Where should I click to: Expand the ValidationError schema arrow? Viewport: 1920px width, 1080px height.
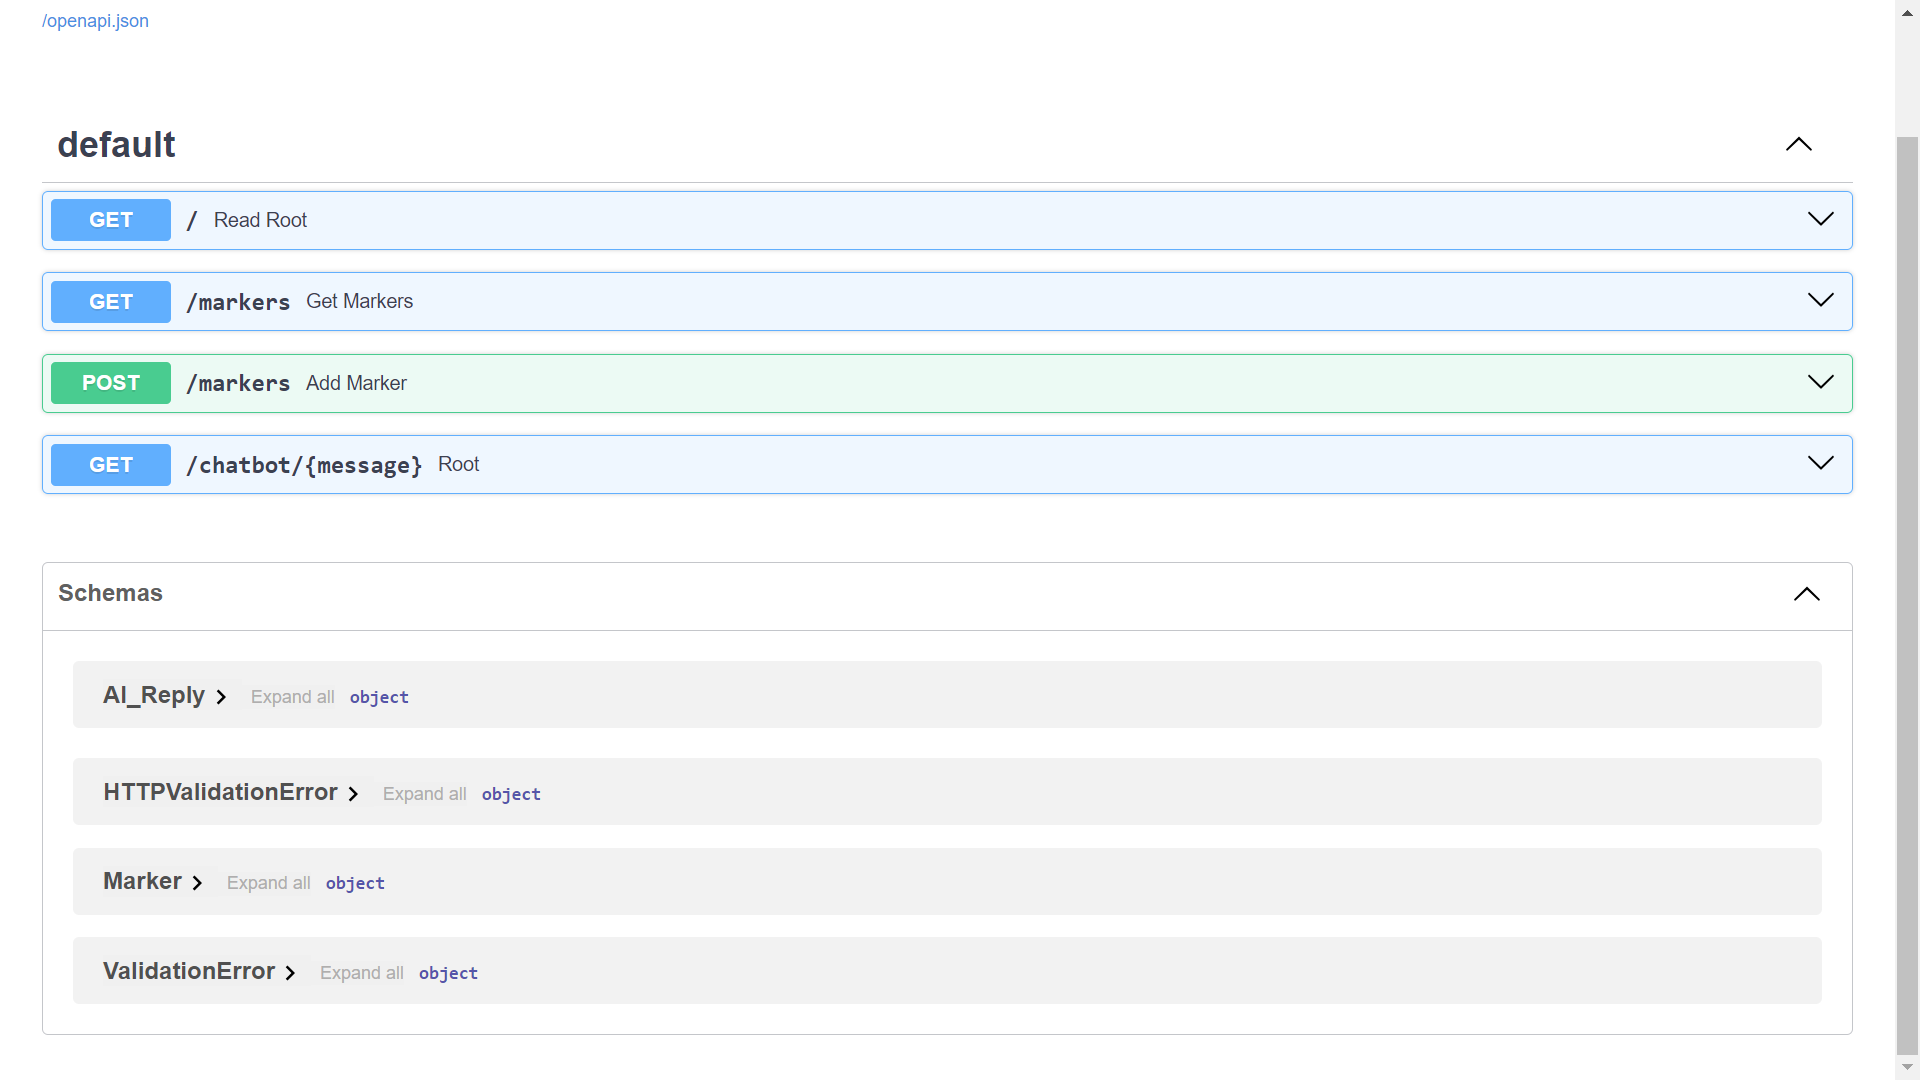[x=290, y=973]
